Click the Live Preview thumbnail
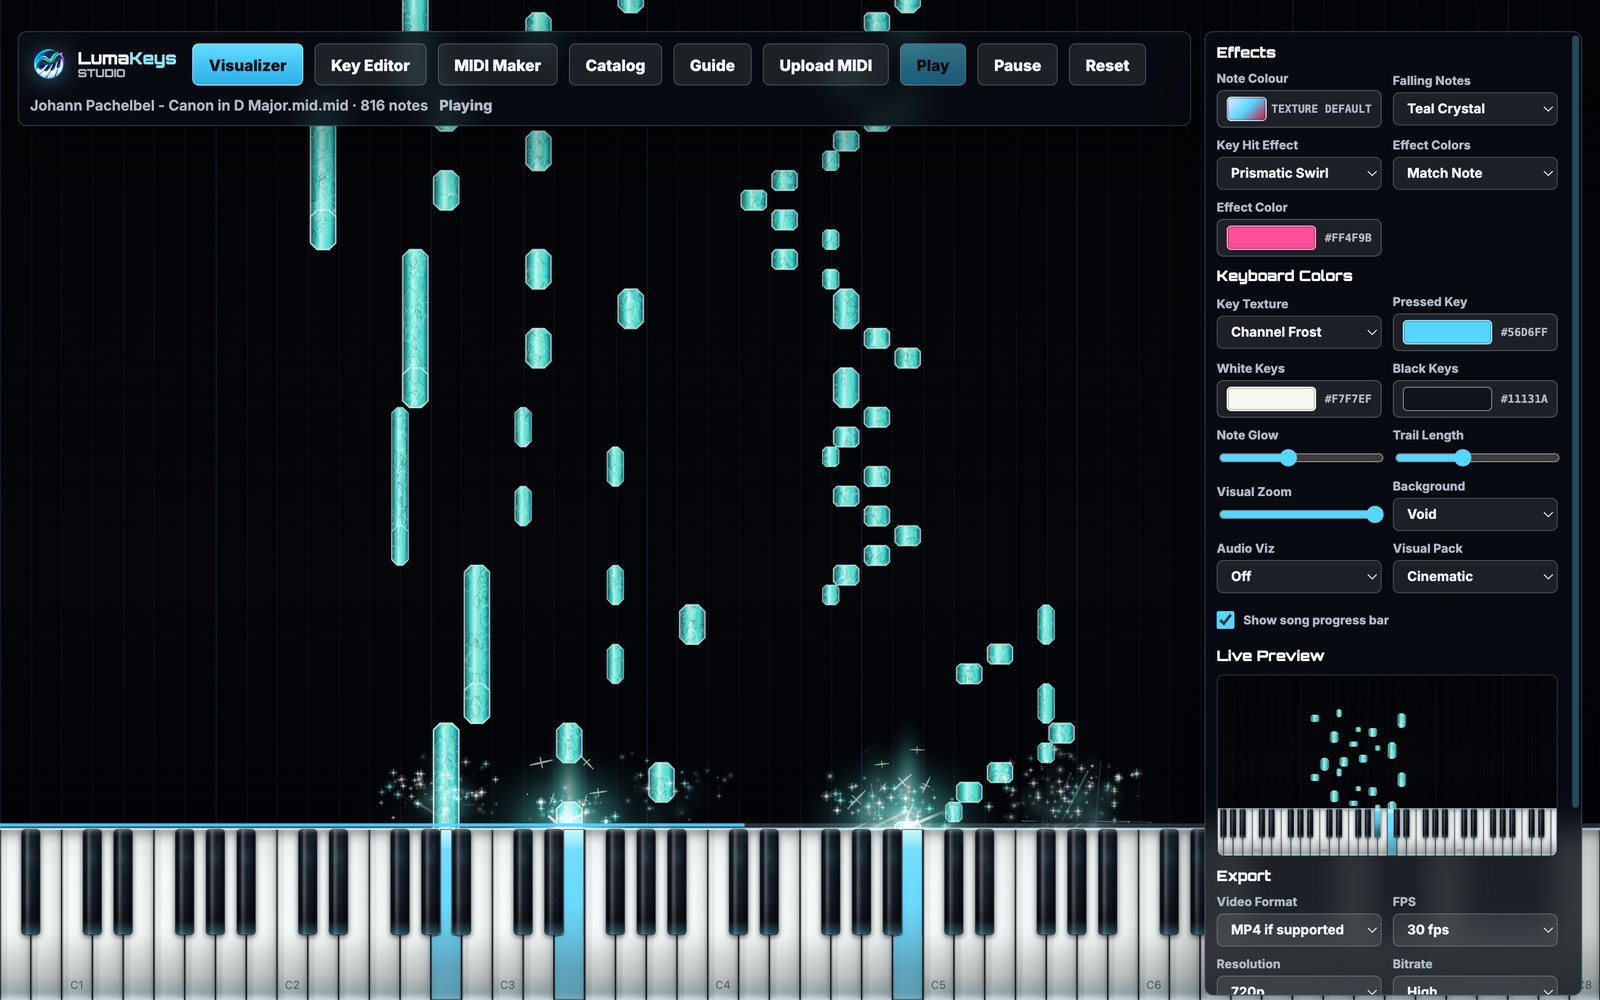 (x=1386, y=765)
